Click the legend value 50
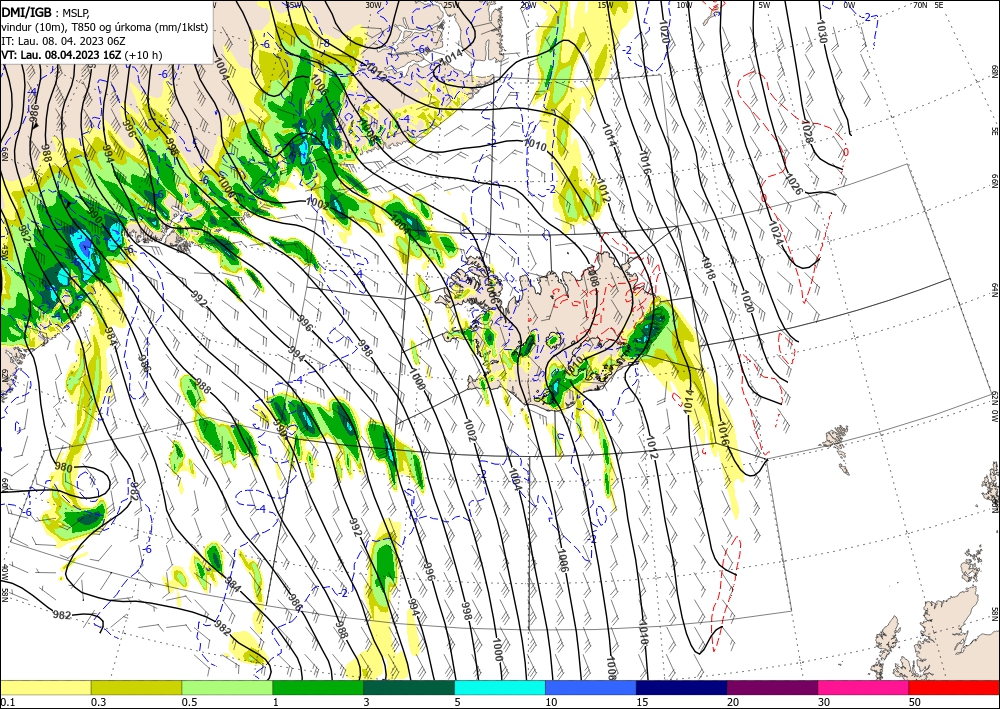The height and width of the screenshot is (709, 1000). 915,702
